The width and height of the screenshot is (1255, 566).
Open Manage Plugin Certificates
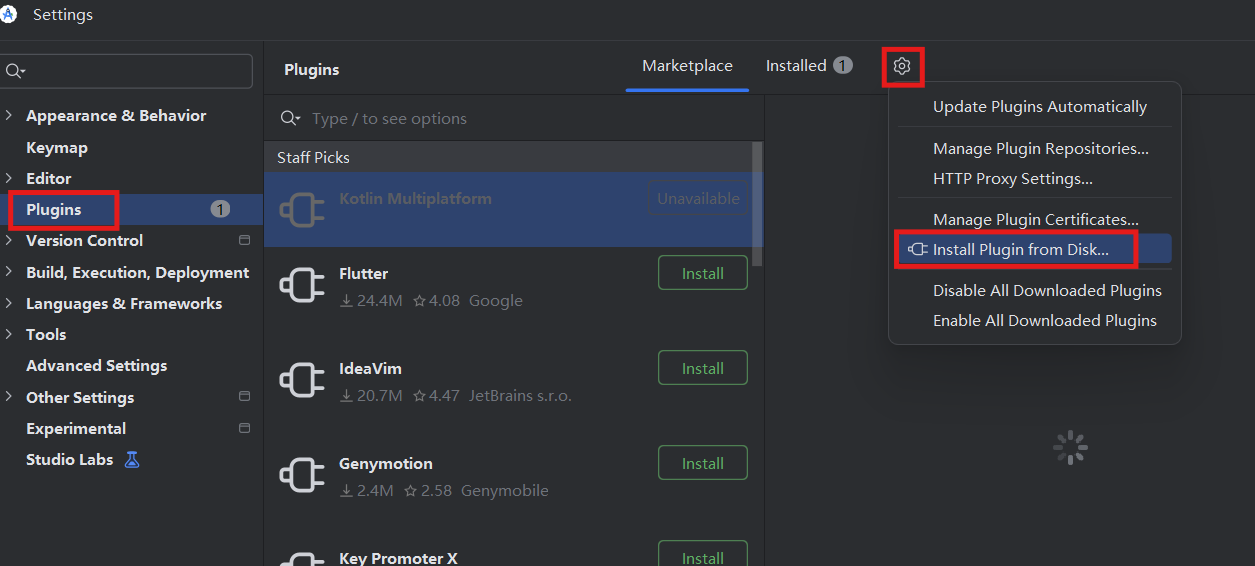click(1035, 220)
